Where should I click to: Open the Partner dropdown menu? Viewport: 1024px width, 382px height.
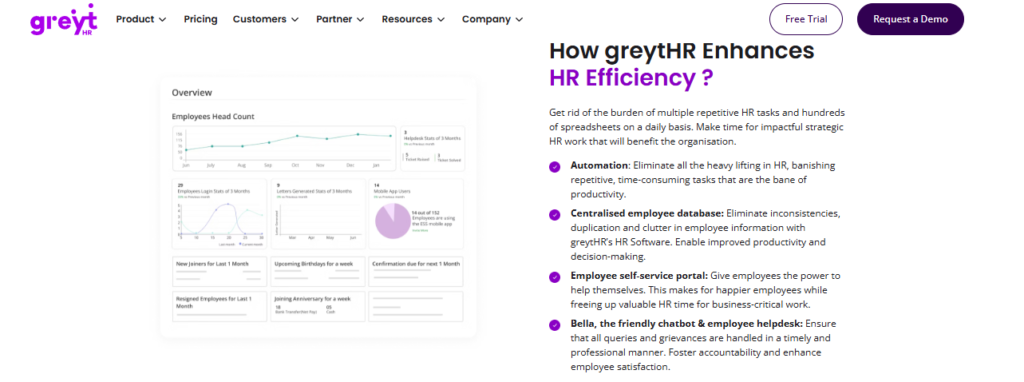[340, 20]
